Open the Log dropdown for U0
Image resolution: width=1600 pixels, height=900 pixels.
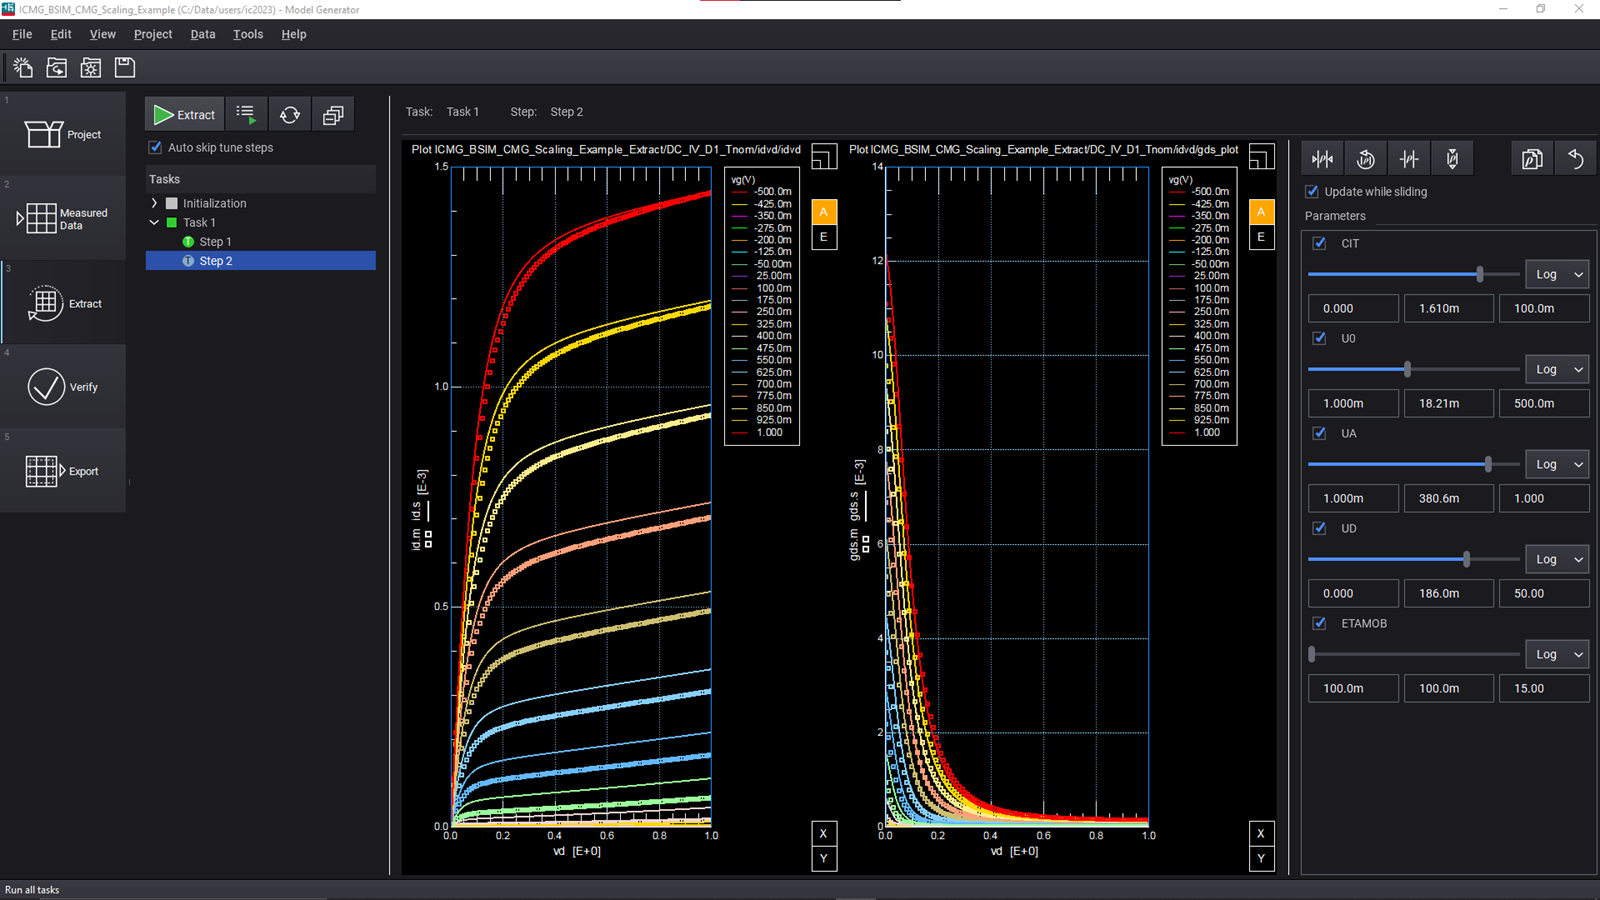tap(1556, 369)
